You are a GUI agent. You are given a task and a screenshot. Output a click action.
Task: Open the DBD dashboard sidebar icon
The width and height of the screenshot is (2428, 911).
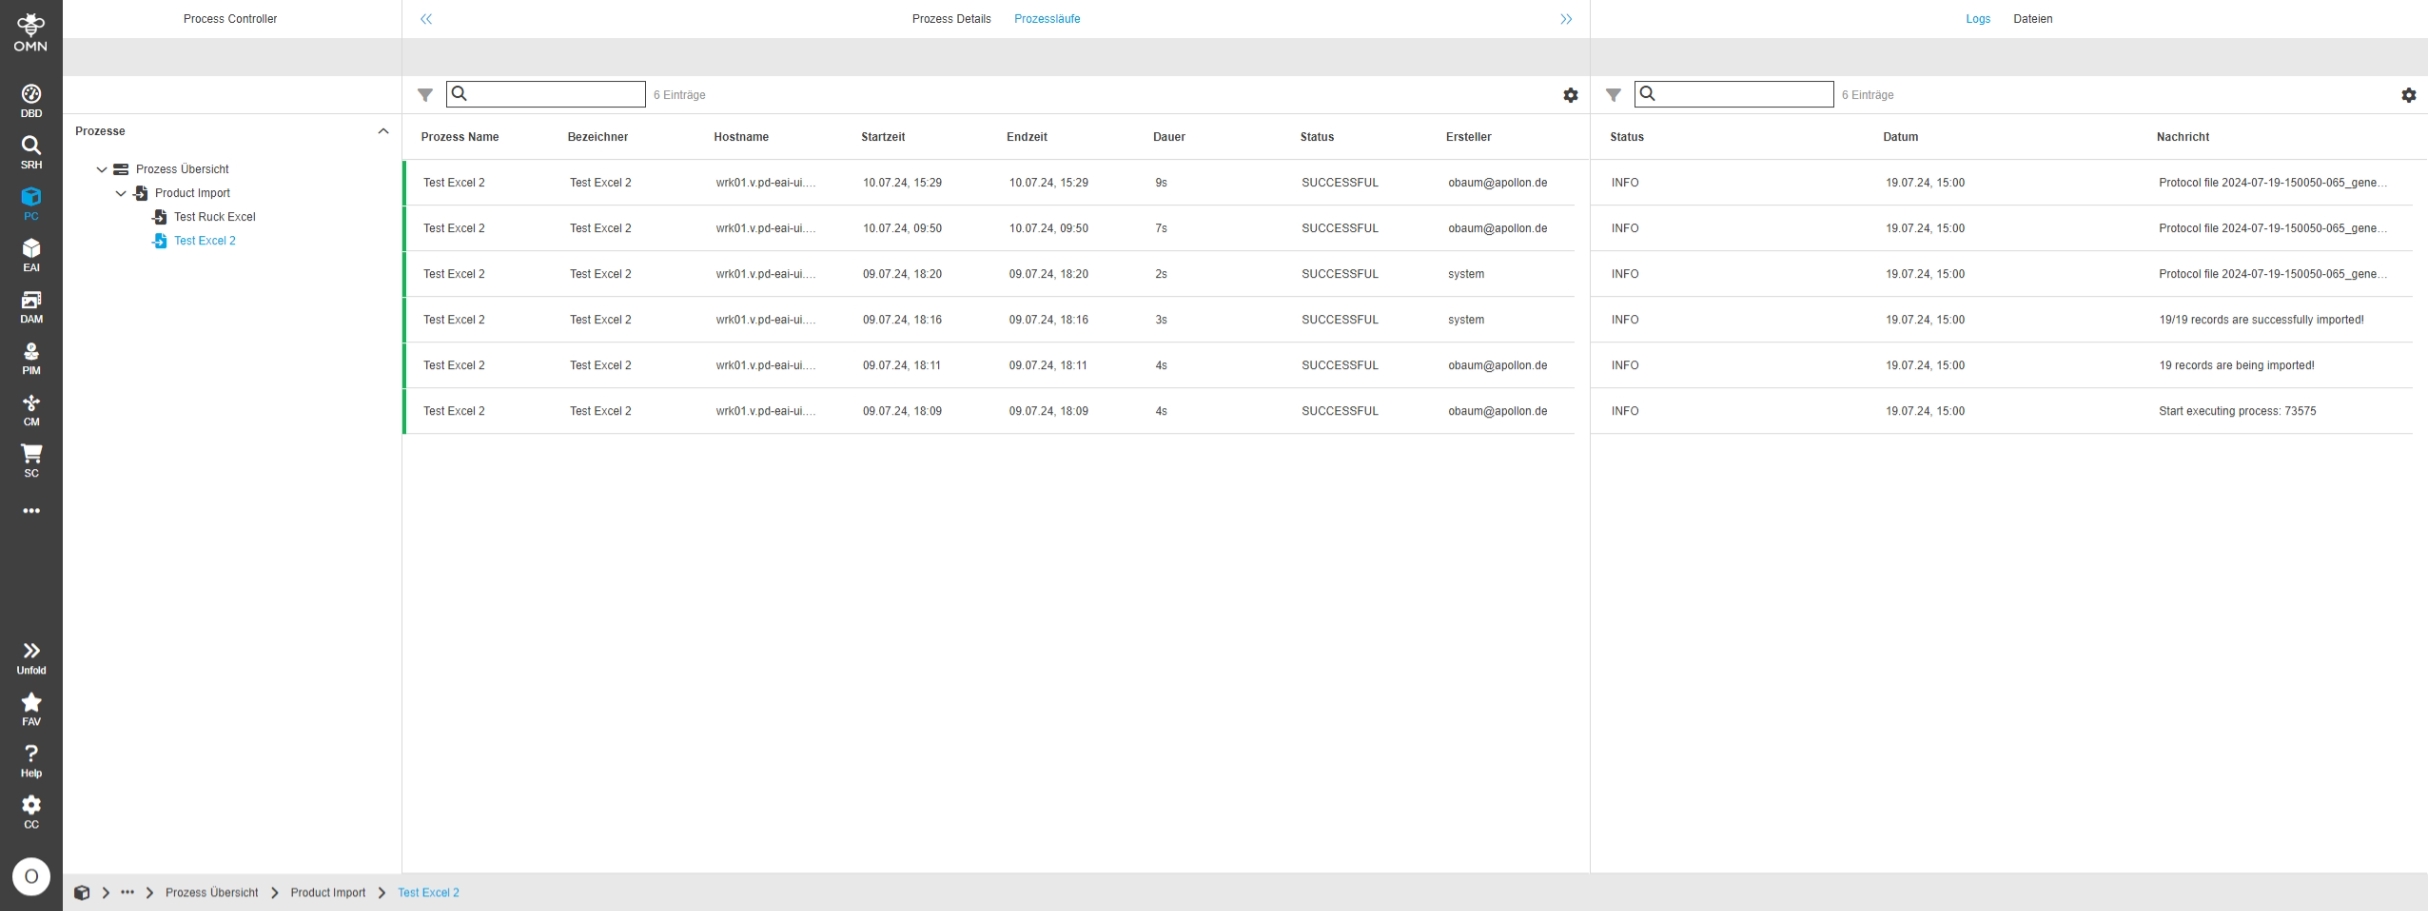31,100
